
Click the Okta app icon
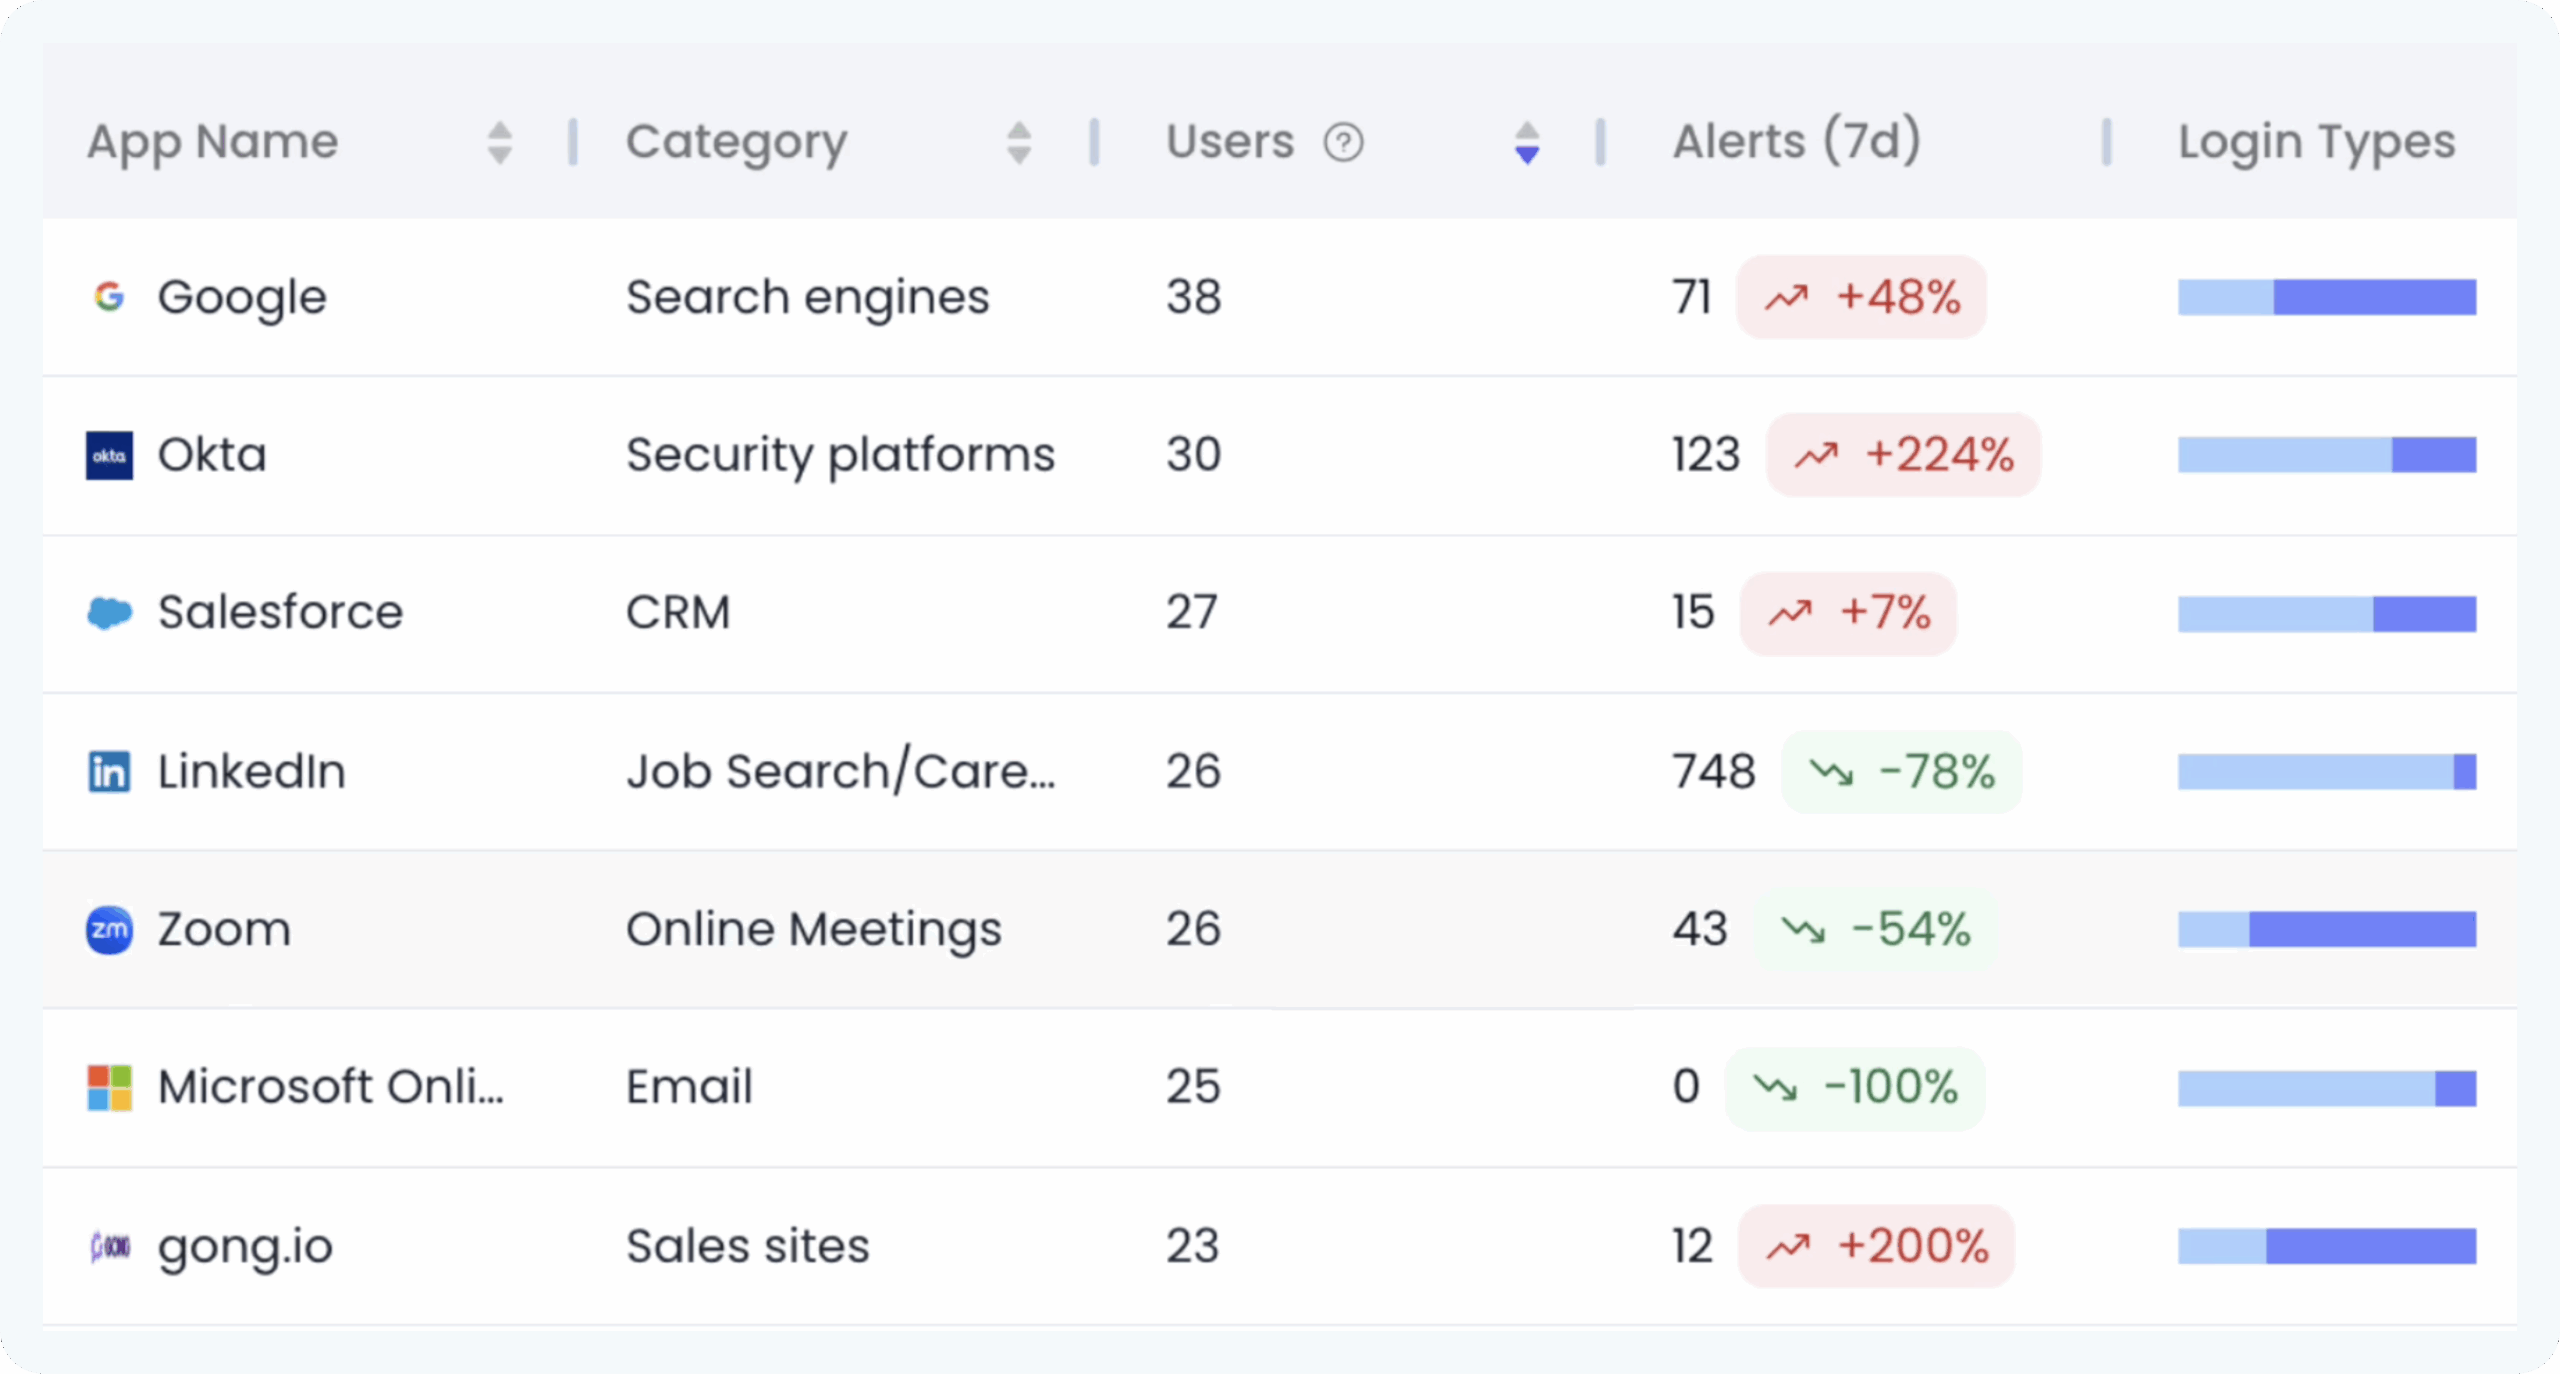pyautogui.click(x=109, y=455)
